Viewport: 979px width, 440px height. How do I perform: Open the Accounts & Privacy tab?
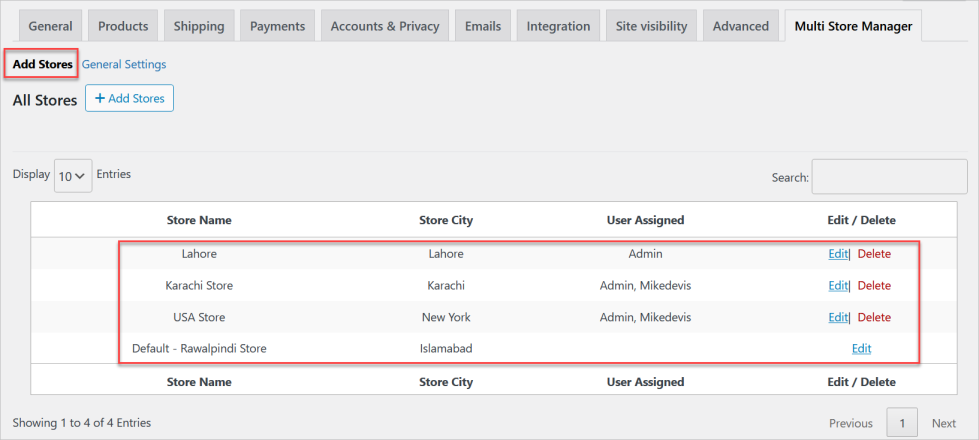[384, 26]
